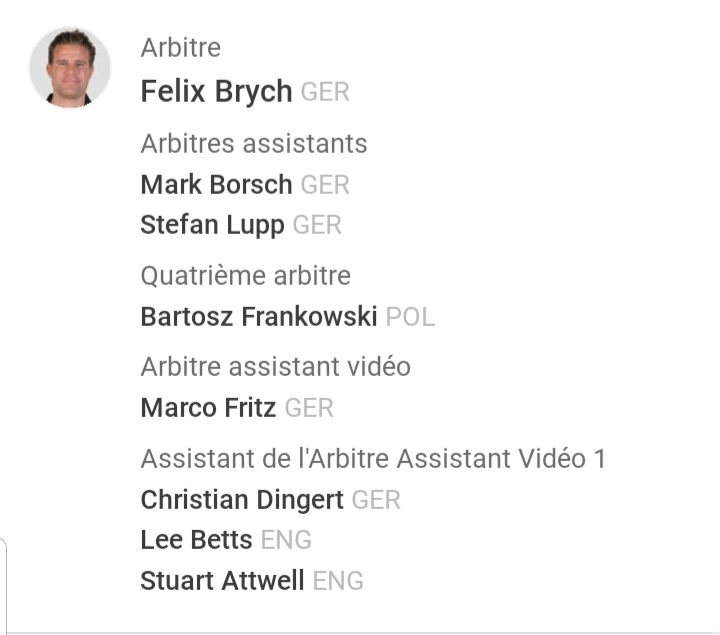The height and width of the screenshot is (635, 720).
Task: Select Lee Betts in the list
Action: pos(196,540)
